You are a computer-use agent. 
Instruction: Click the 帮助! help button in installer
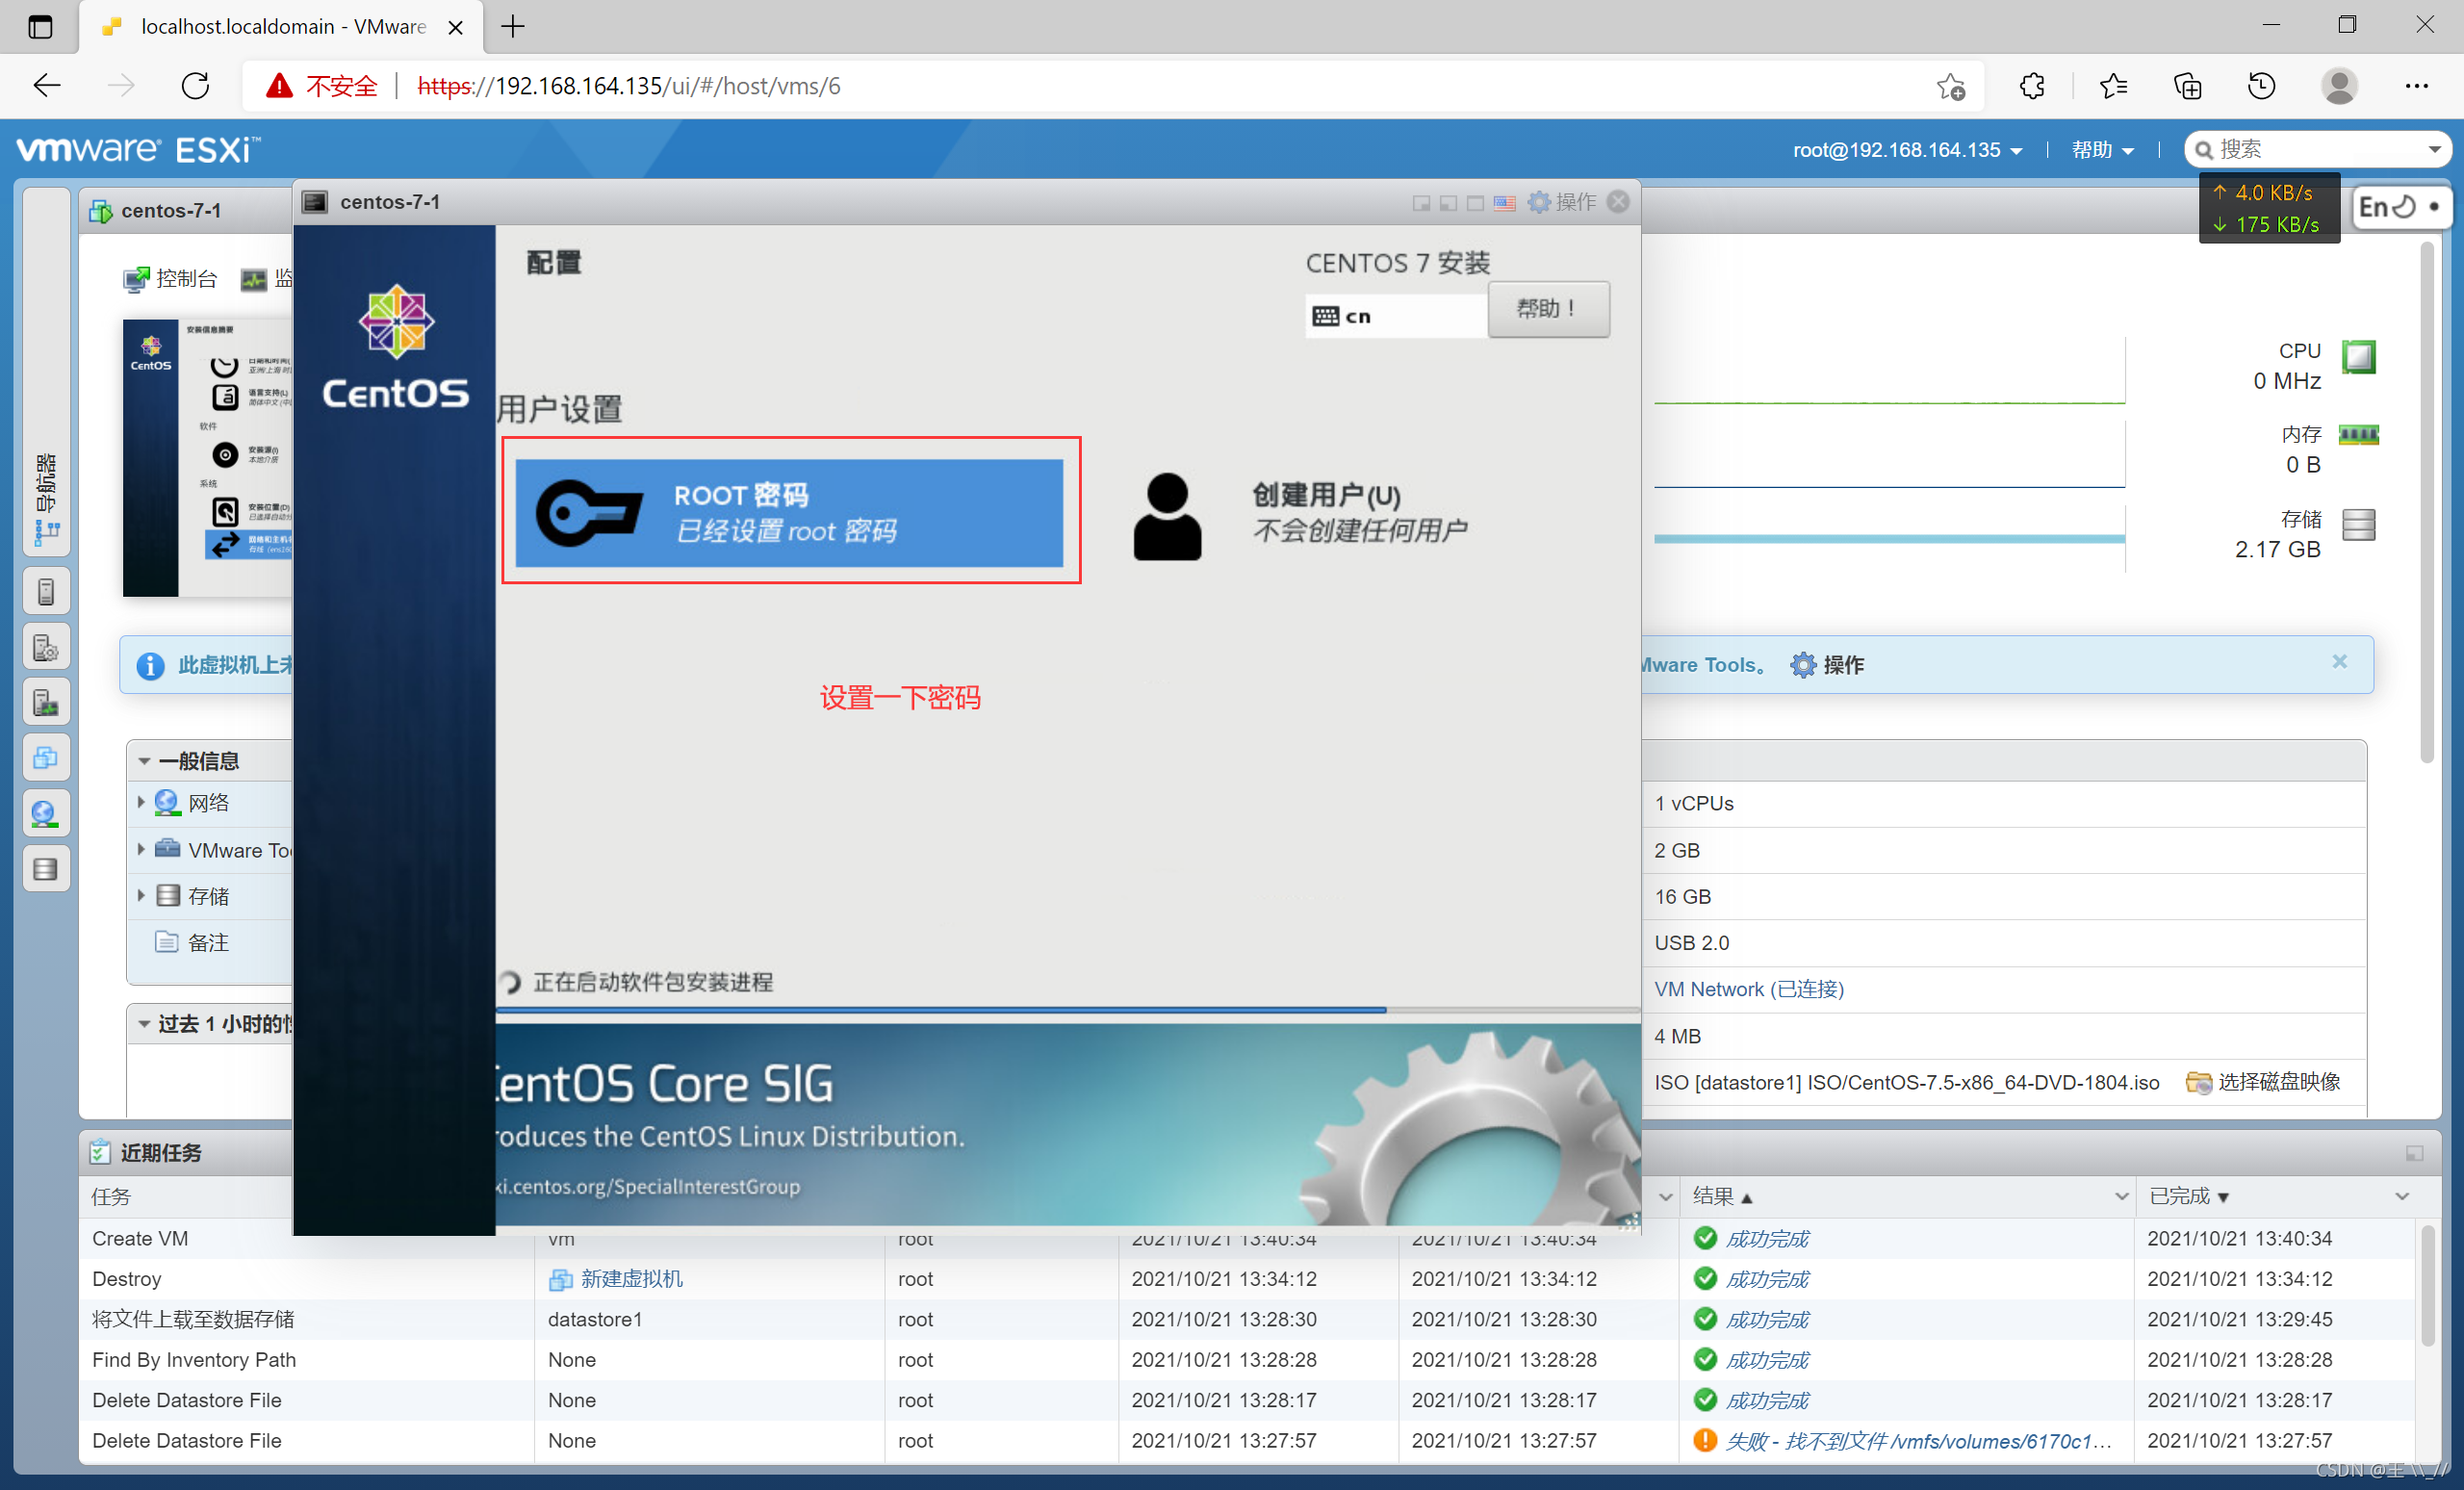click(1548, 308)
